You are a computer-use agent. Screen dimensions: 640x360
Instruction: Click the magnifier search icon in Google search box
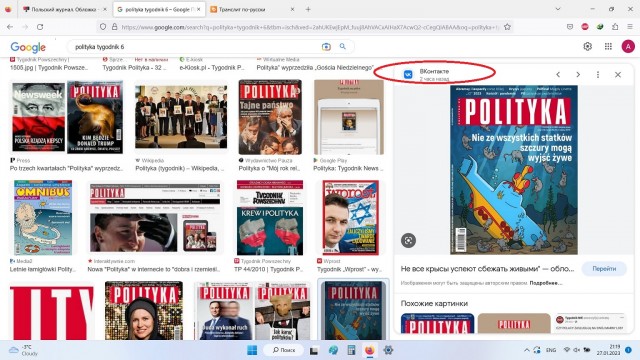[343, 47]
